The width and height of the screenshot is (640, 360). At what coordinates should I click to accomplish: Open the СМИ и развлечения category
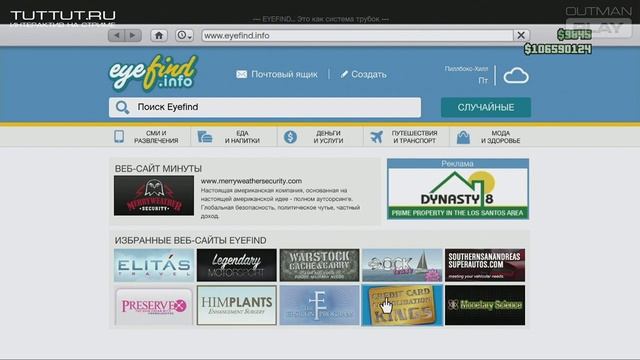pyautogui.click(x=156, y=137)
